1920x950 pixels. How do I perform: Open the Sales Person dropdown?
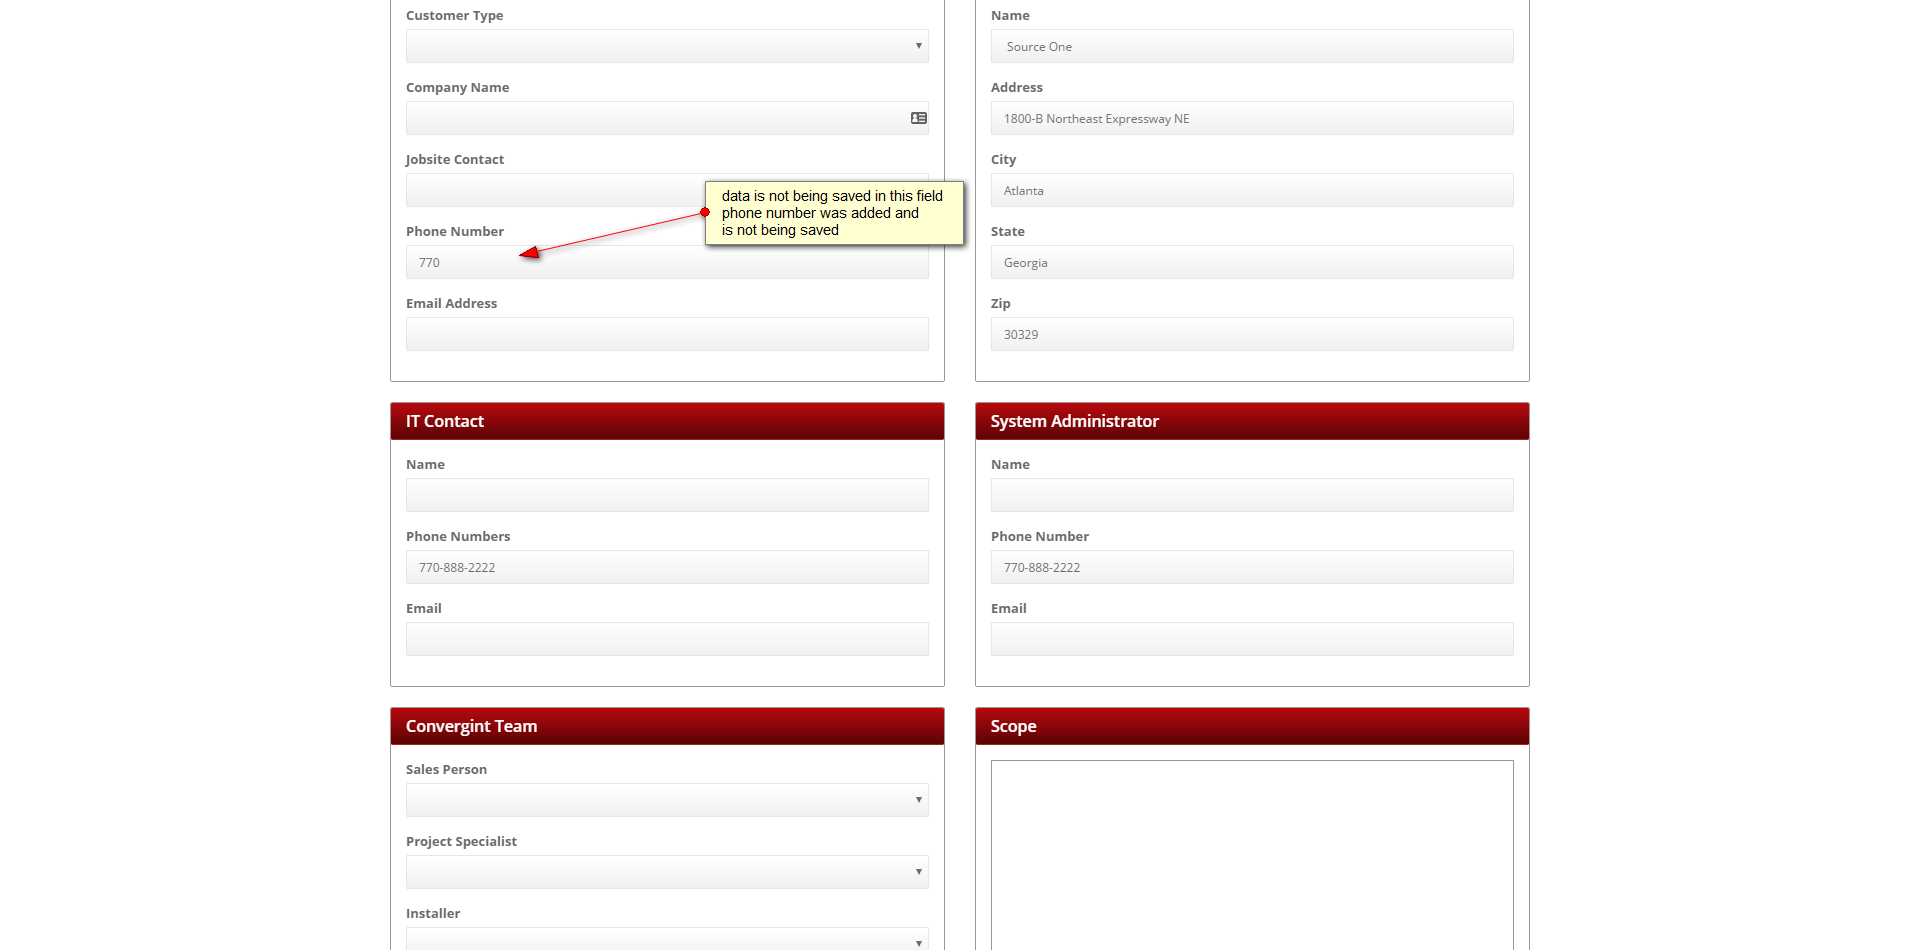(667, 800)
